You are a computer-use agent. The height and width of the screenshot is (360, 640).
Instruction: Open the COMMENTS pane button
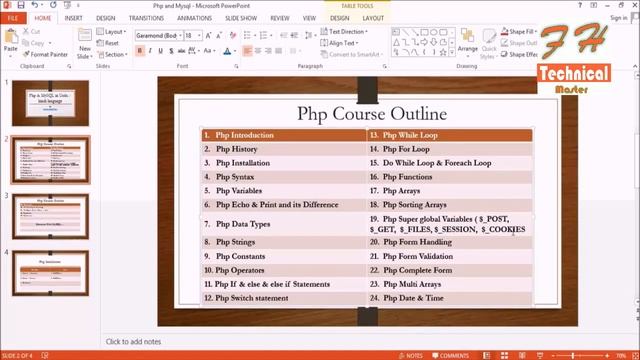click(x=450, y=356)
